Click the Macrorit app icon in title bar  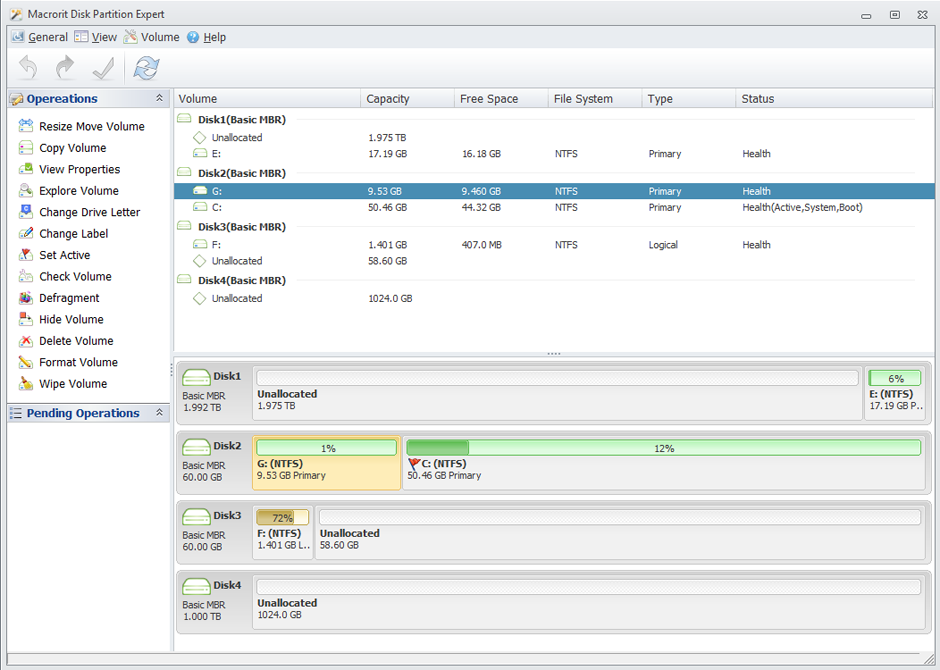click(16, 14)
